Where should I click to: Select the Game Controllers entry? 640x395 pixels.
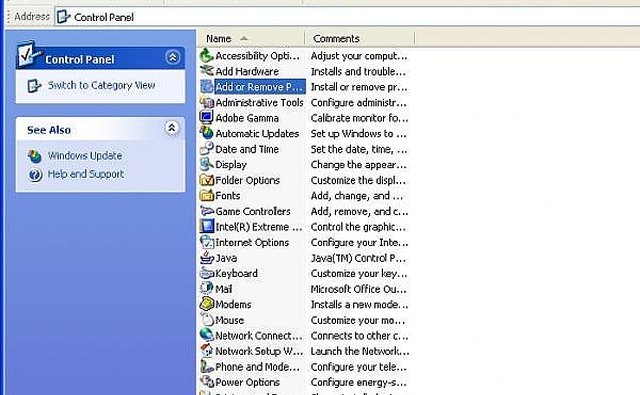pos(253,211)
